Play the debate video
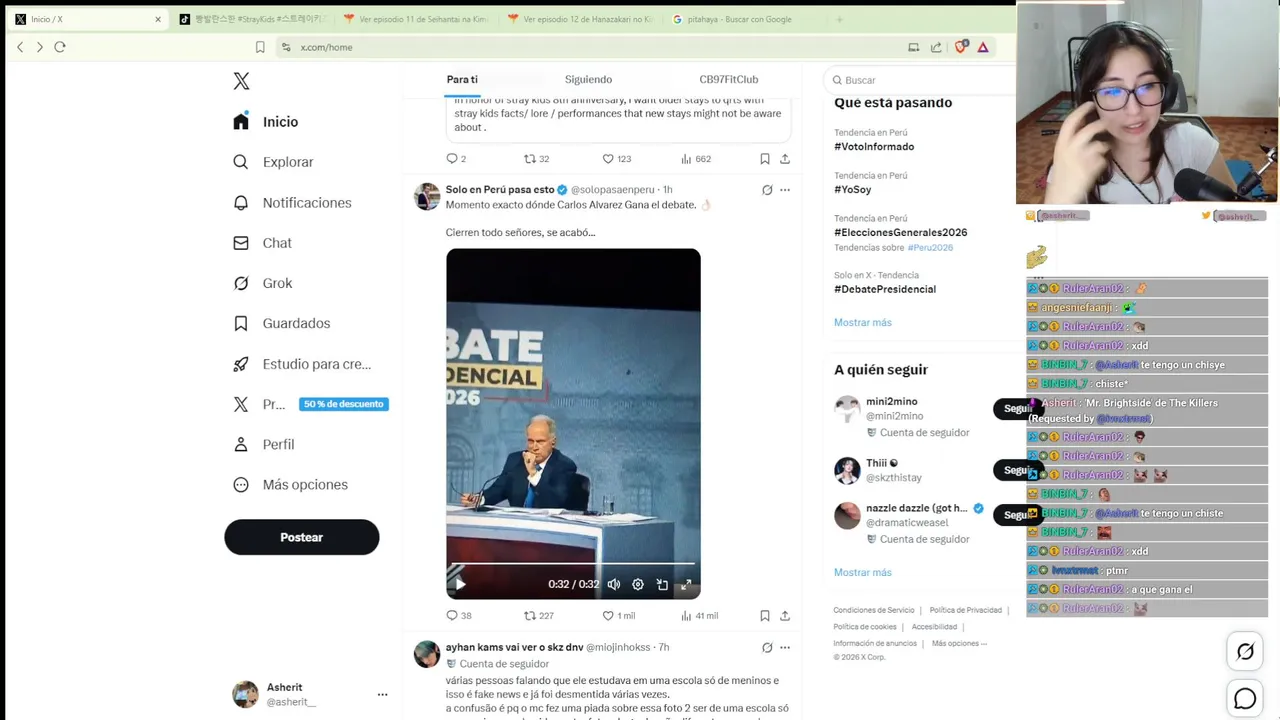The image size is (1280, 720). pos(460,585)
